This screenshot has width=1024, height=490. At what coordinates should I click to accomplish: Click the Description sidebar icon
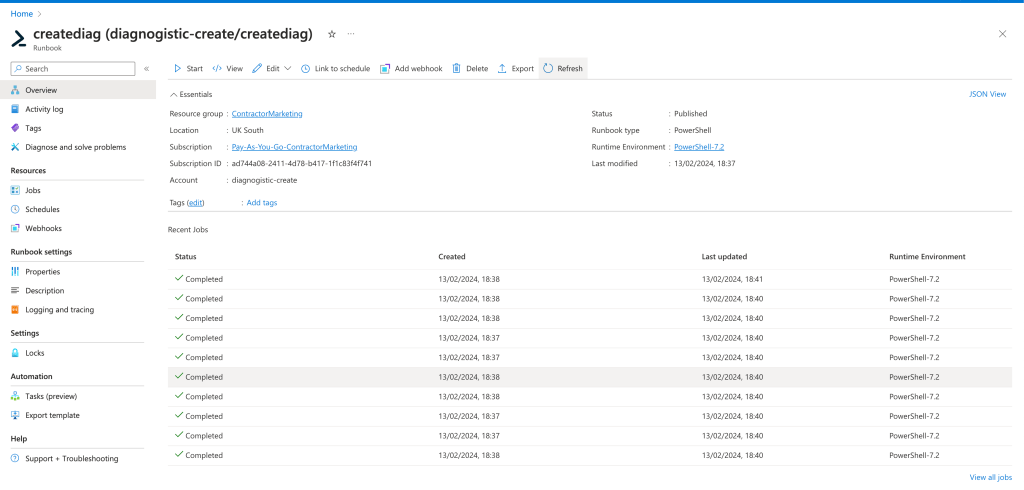[x=16, y=291]
